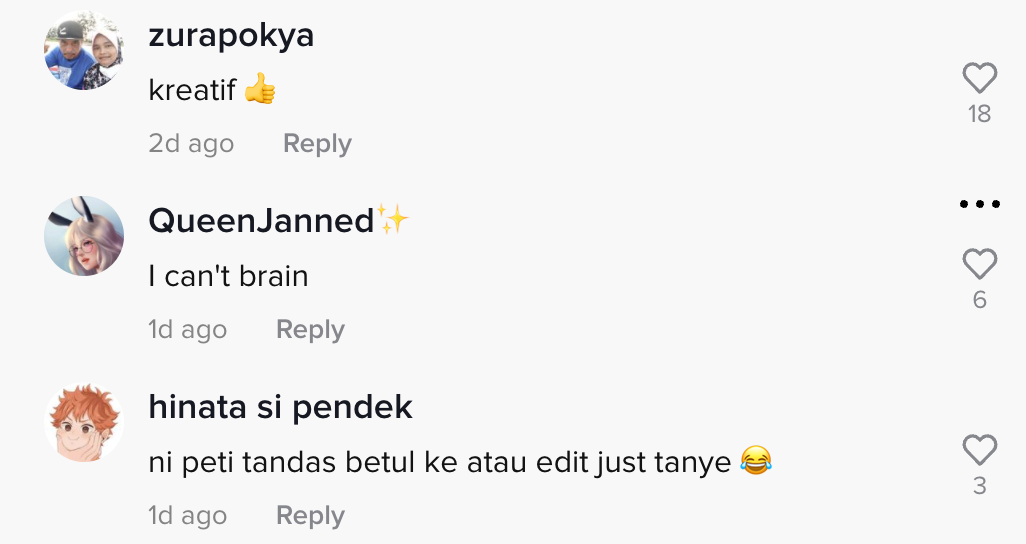Screen dimensions: 1026x544
Task: Go to hinata si pendek's username
Action: click(280, 407)
